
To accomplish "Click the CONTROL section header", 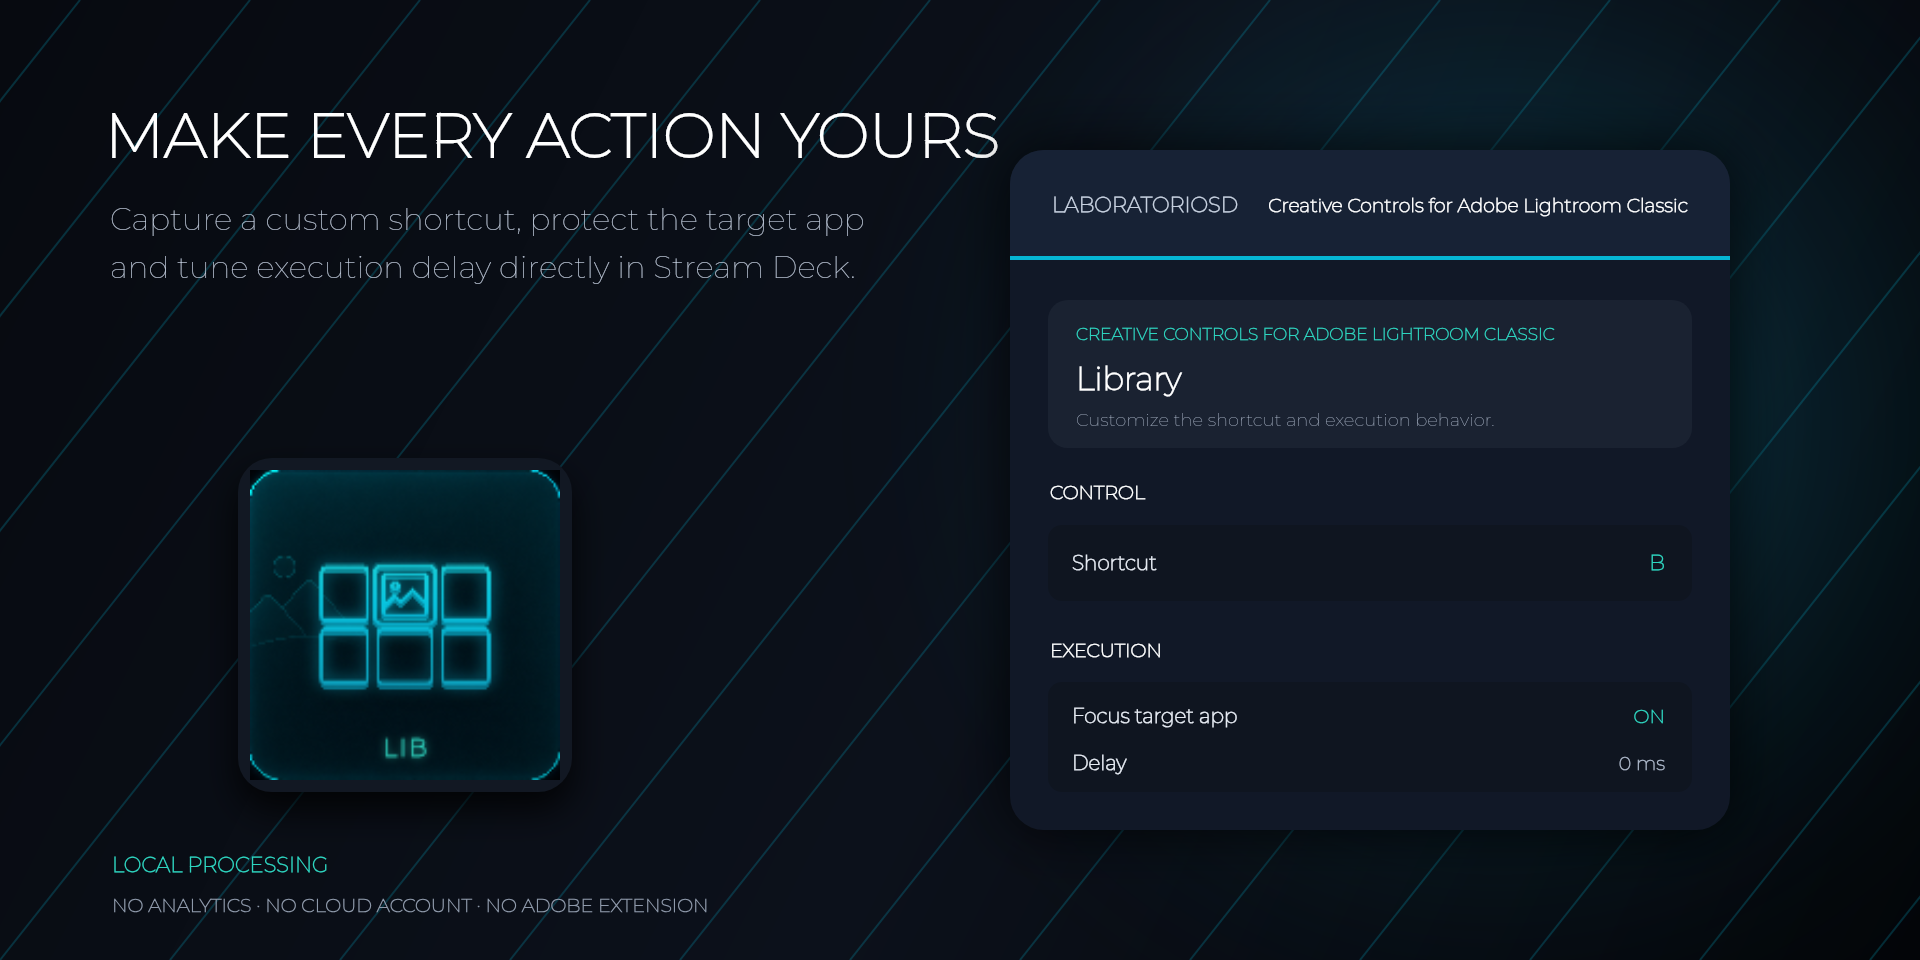I will (x=1097, y=493).
